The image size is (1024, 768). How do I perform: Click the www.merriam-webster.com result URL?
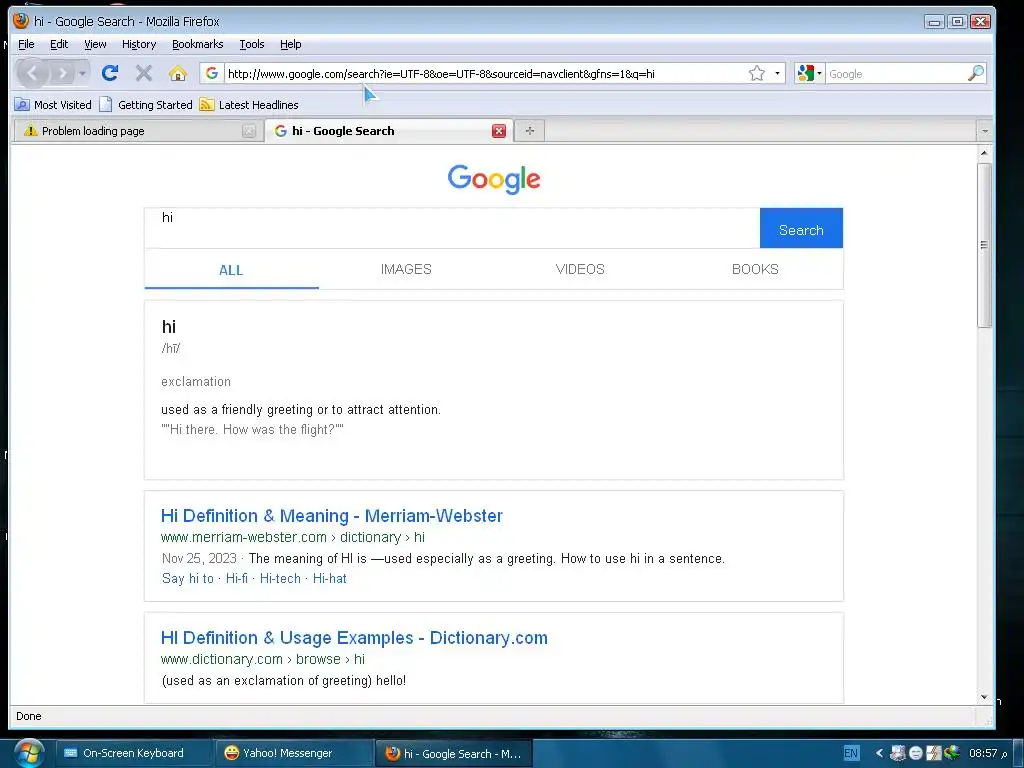pyautogui.click(x=293, y=537)
